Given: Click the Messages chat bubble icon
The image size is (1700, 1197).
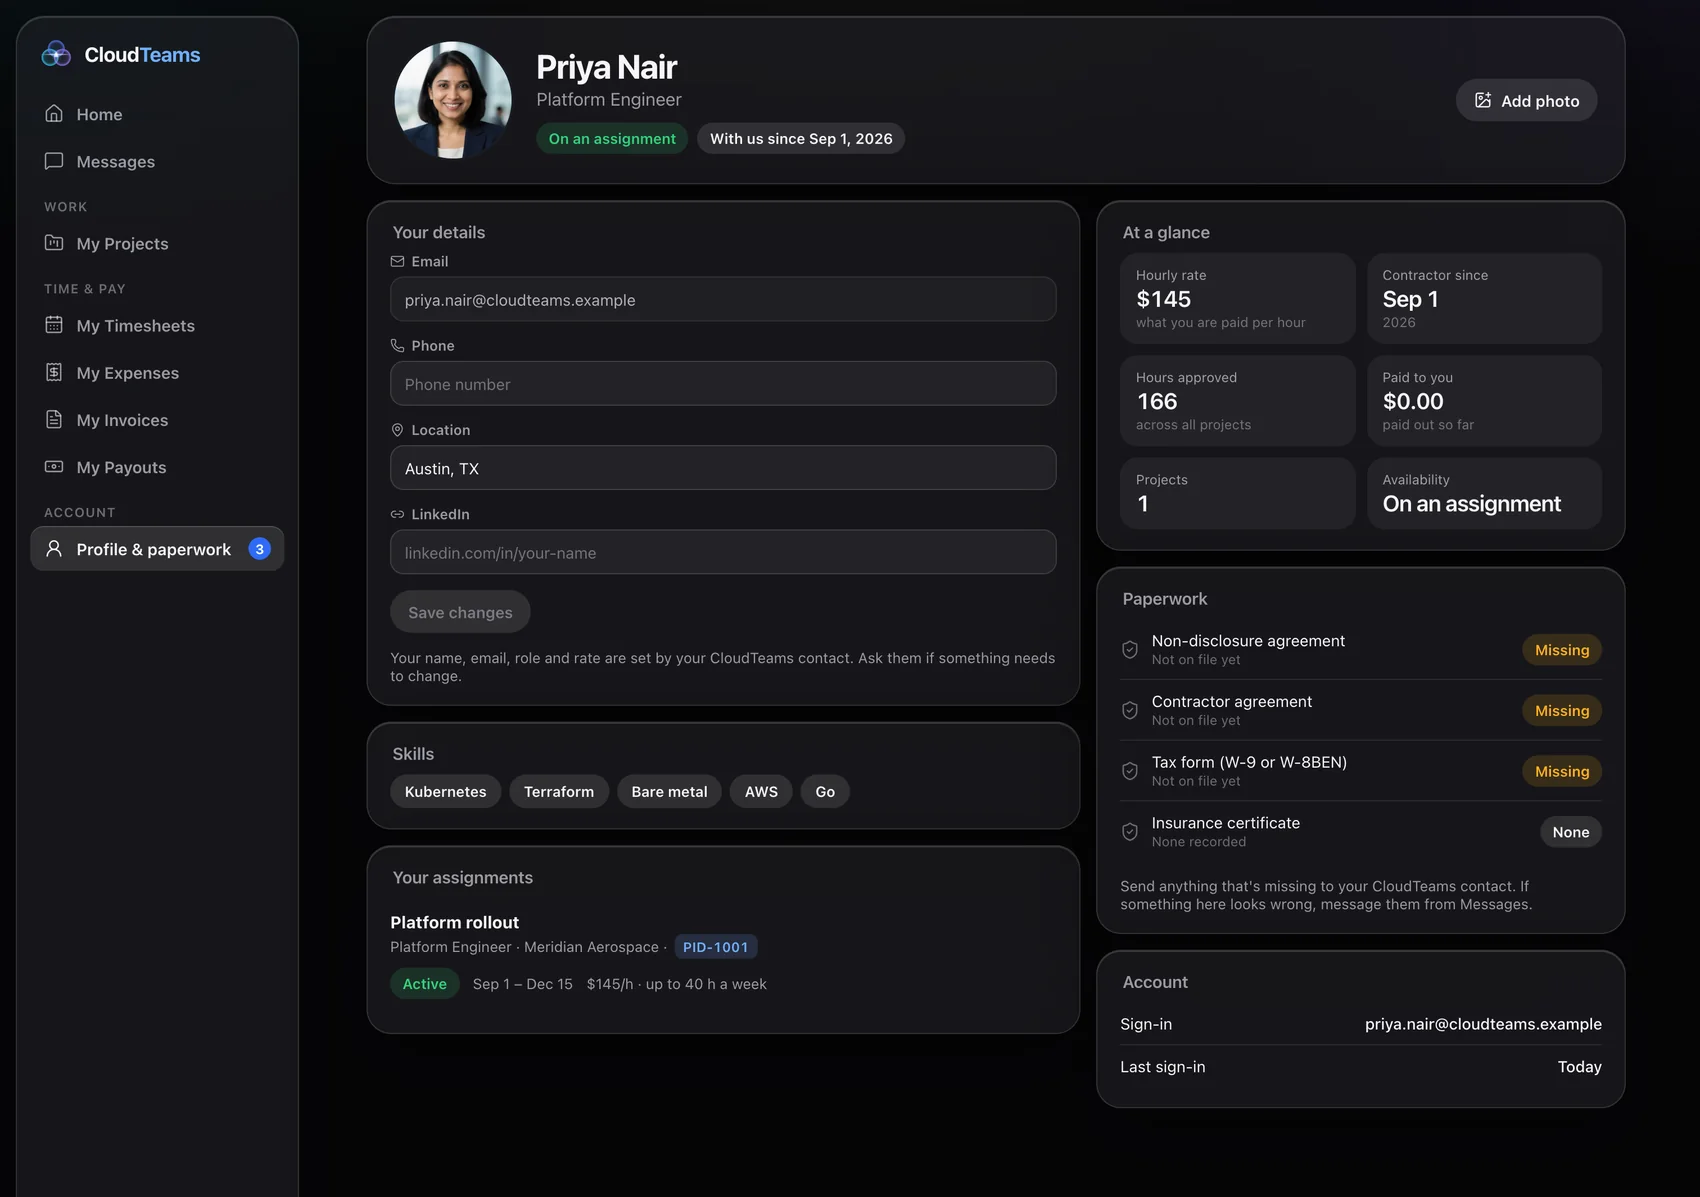Looking at the screenshot, I should point(54,161).
